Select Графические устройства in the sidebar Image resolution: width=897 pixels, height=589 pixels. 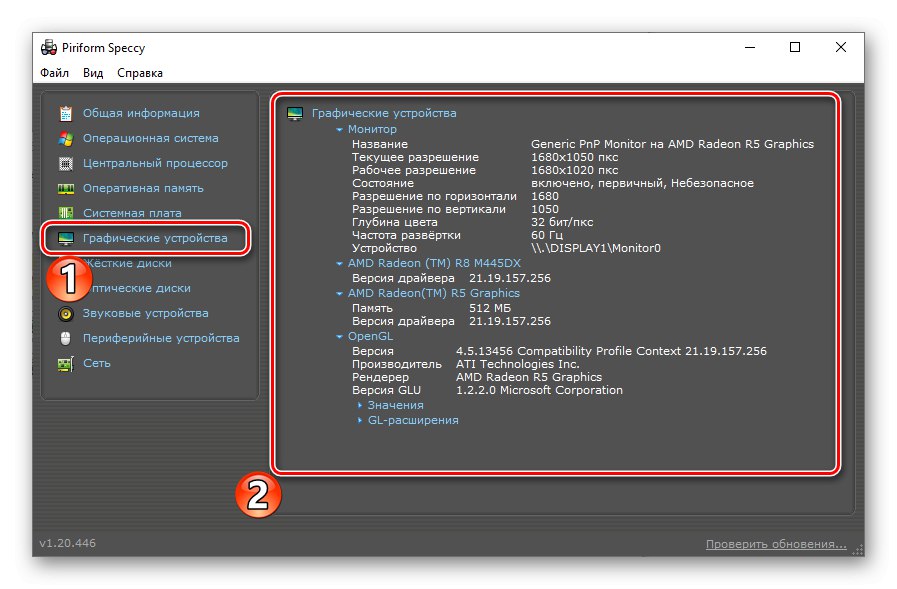(x=155, y=238)
